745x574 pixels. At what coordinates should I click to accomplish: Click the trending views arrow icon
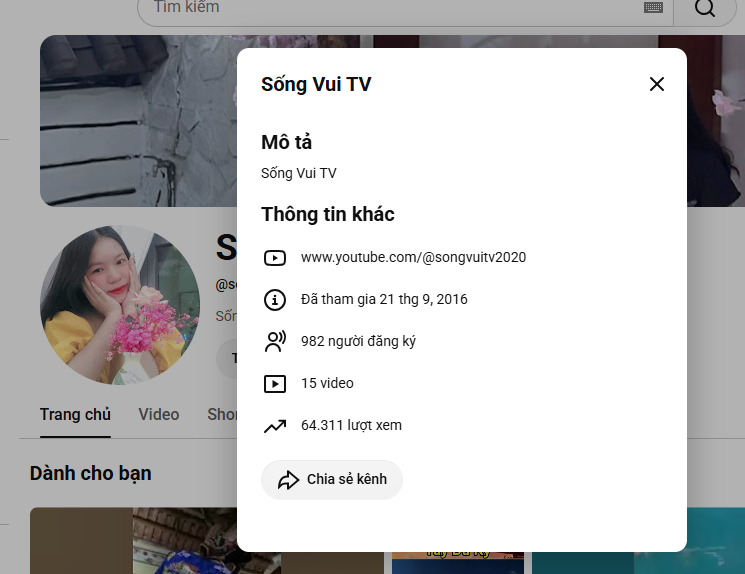[x=275, y=426]
